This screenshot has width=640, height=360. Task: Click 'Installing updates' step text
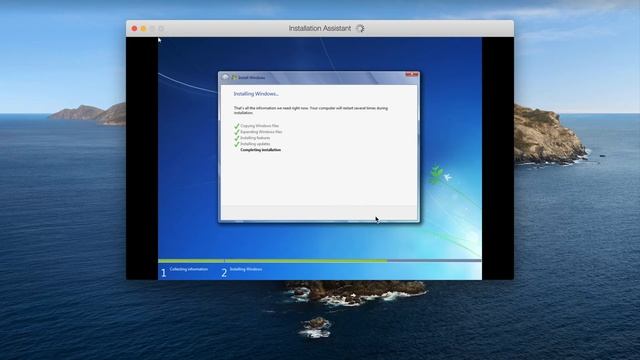255,144
